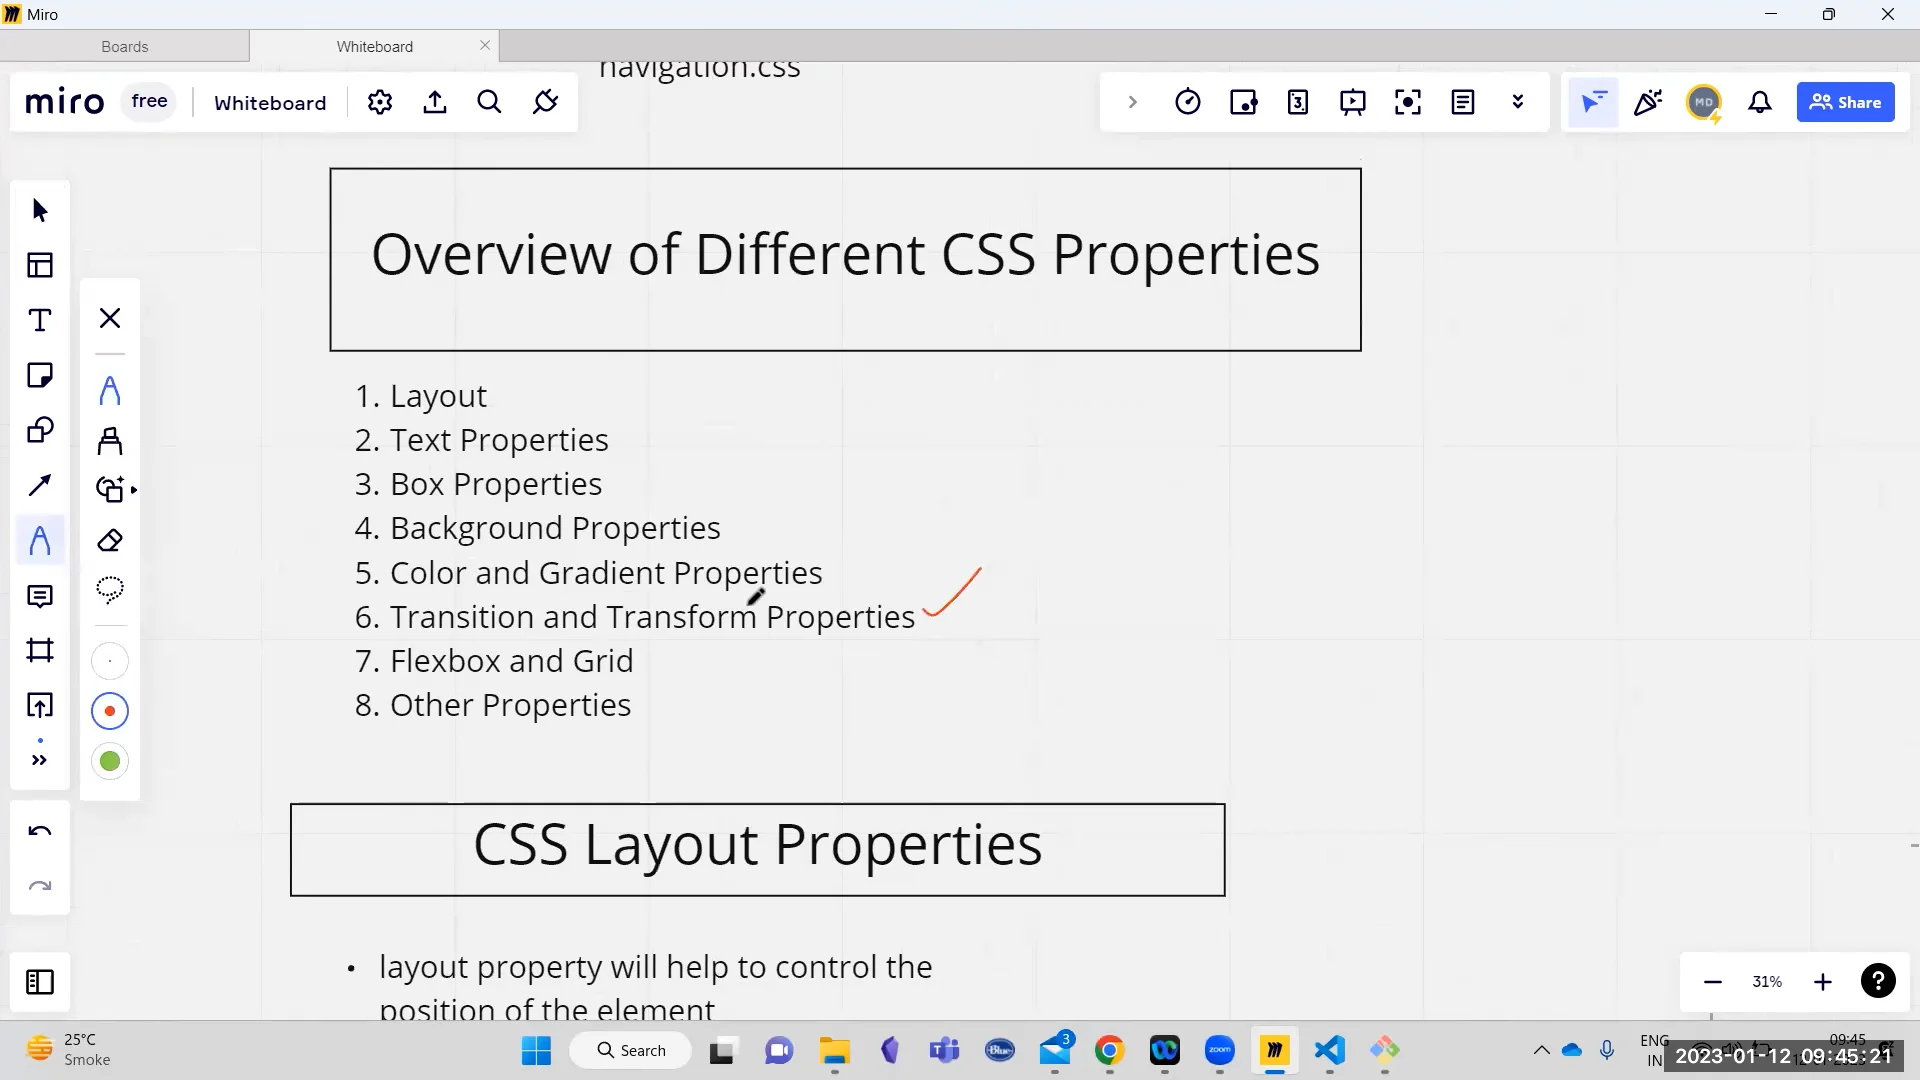The image size is (1920, 1080).
Task: Select the Whiteboard tab
Action: [x=375, y=47]
